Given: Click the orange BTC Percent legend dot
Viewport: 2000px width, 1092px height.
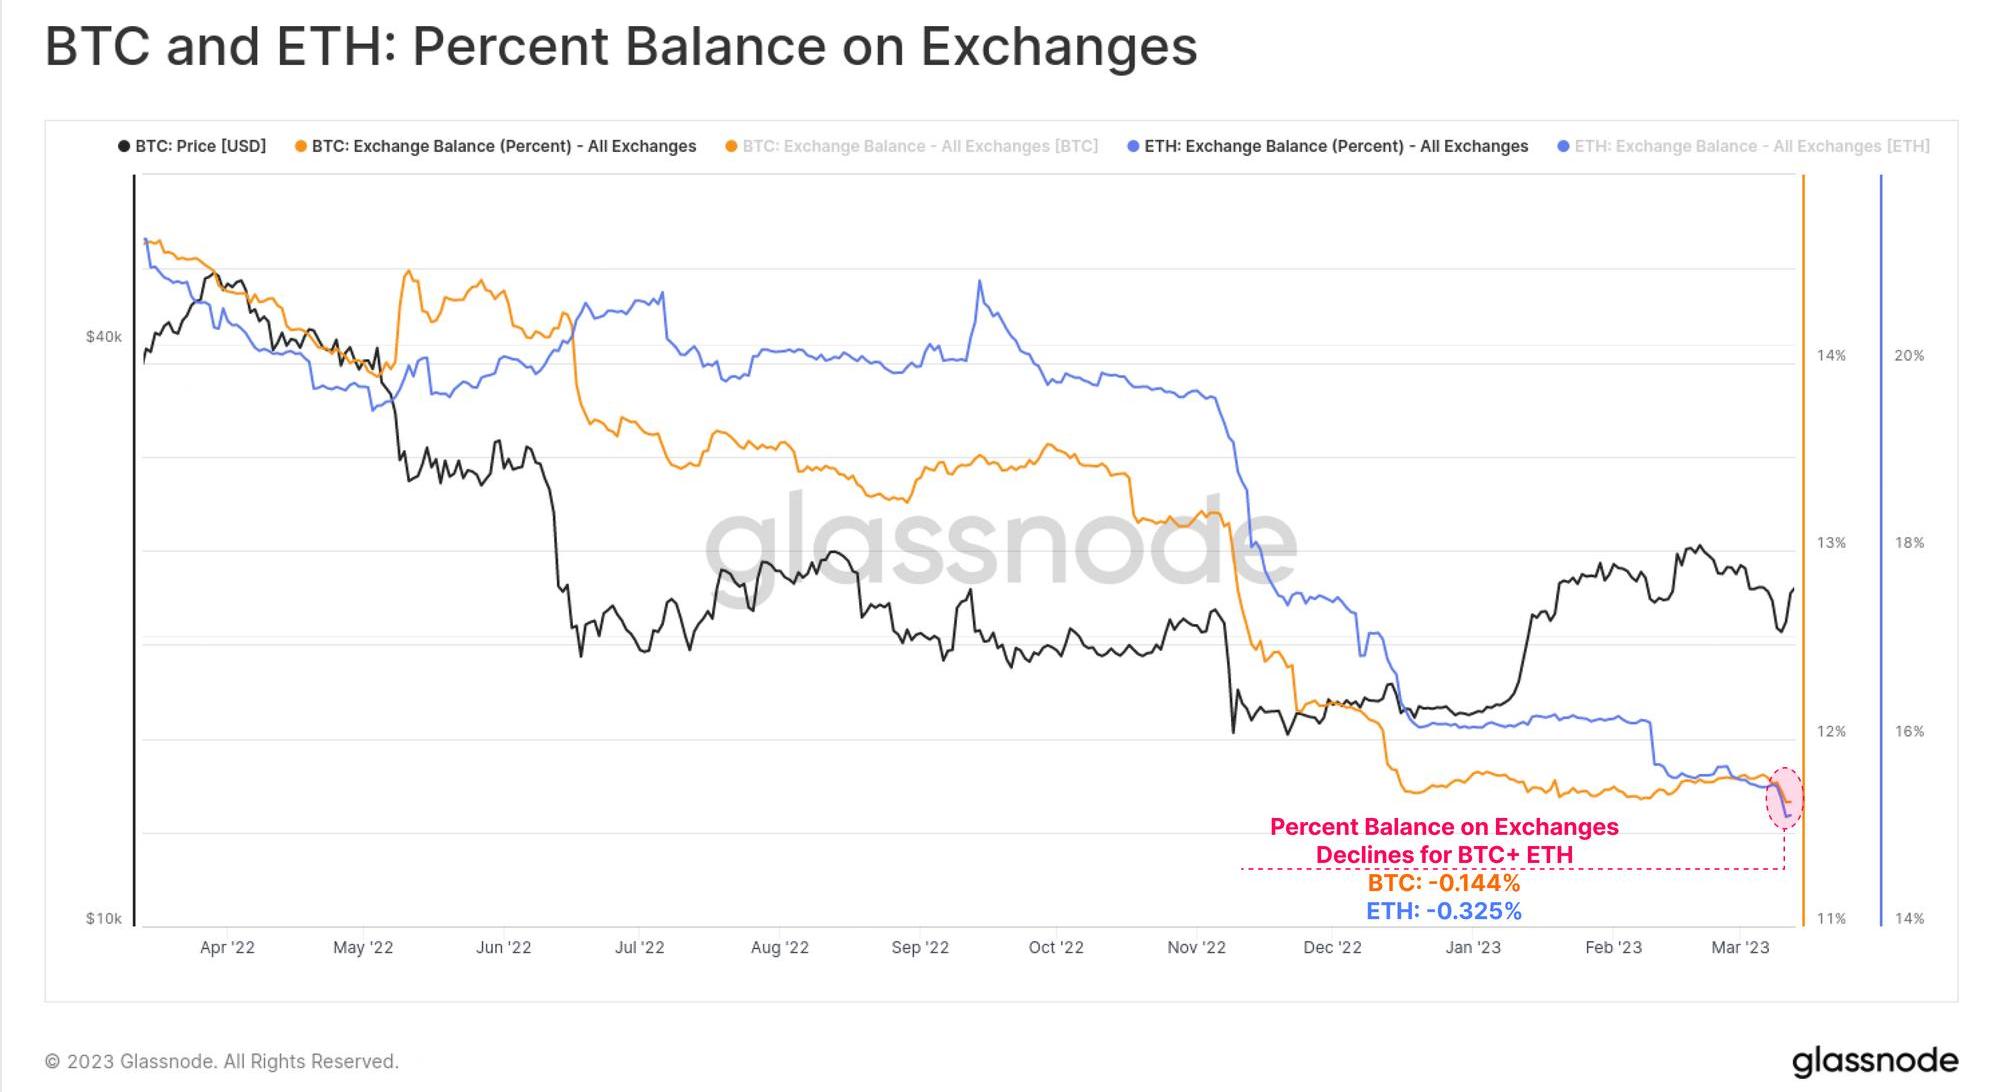Looking at the screenshot, I should [x=300, y=146].
